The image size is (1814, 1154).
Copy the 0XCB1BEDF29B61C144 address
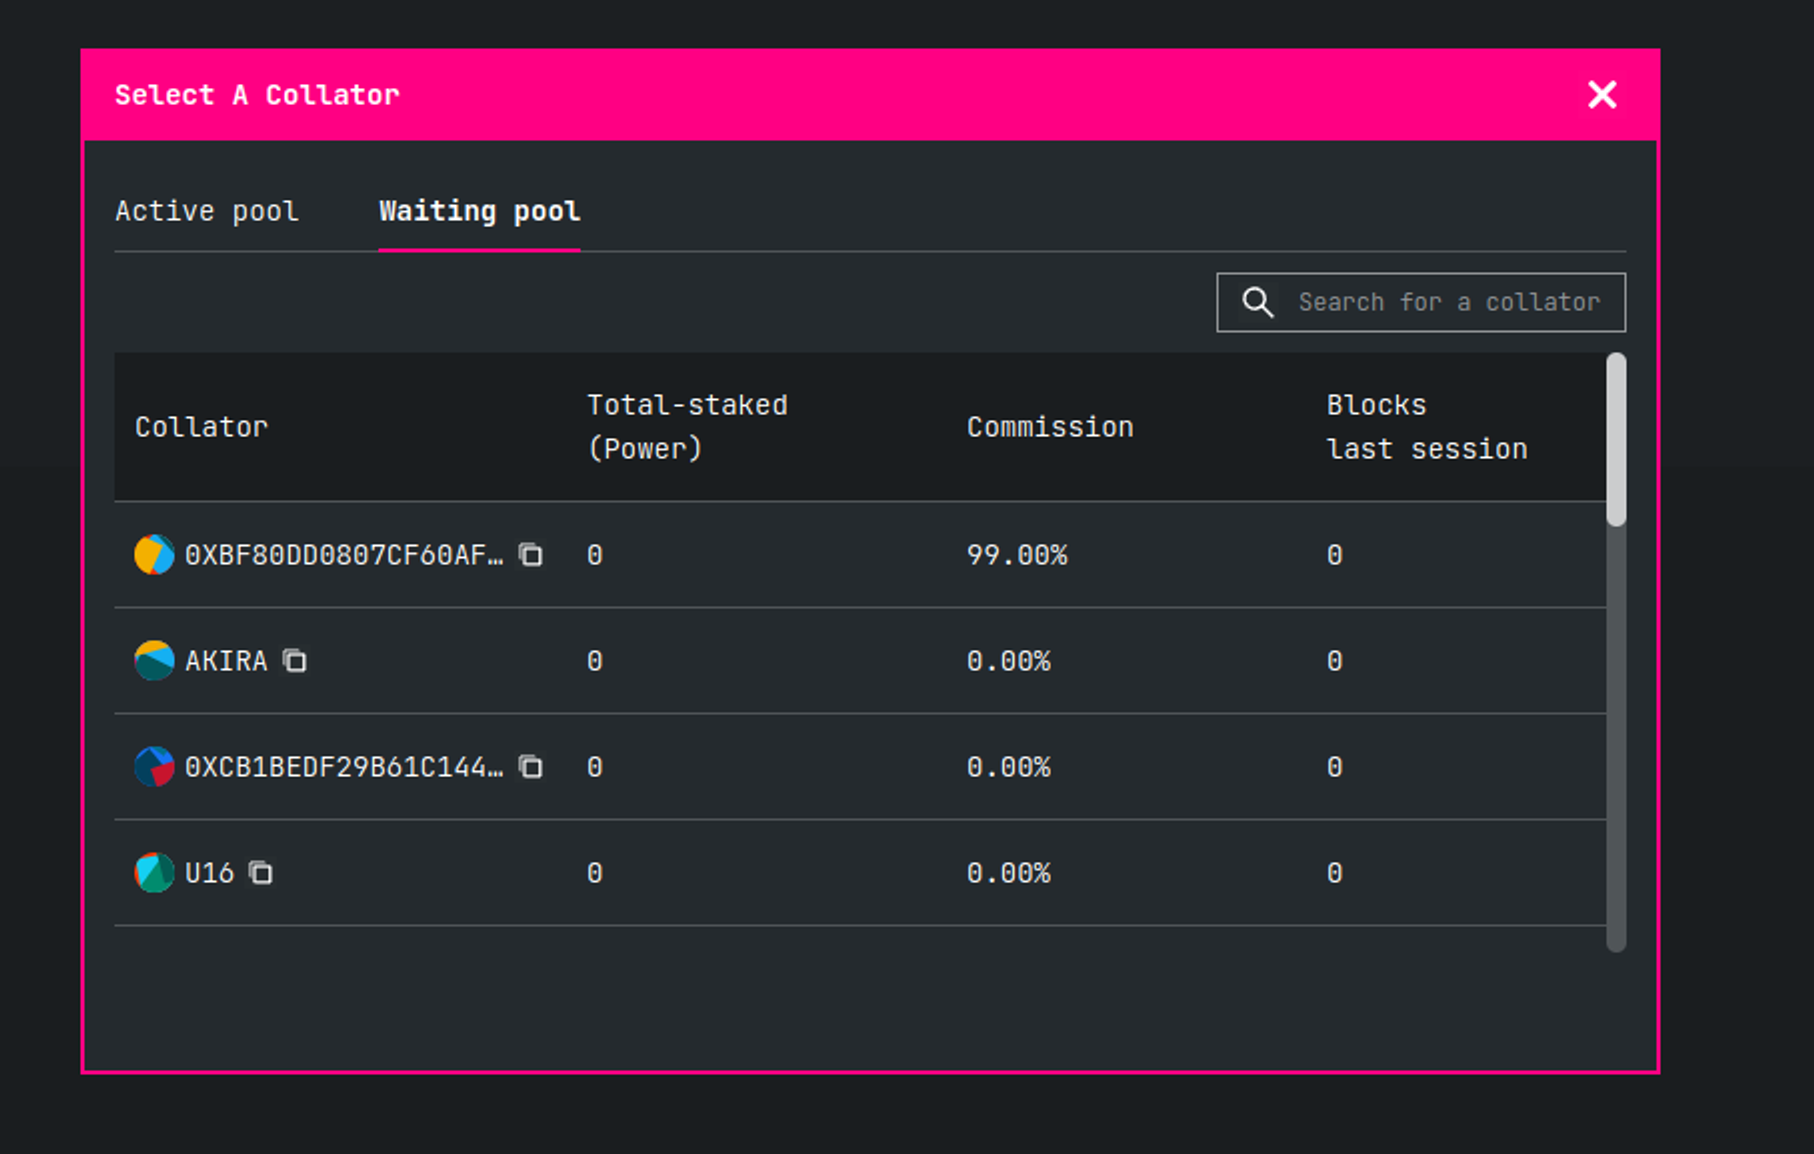point(531,767)
